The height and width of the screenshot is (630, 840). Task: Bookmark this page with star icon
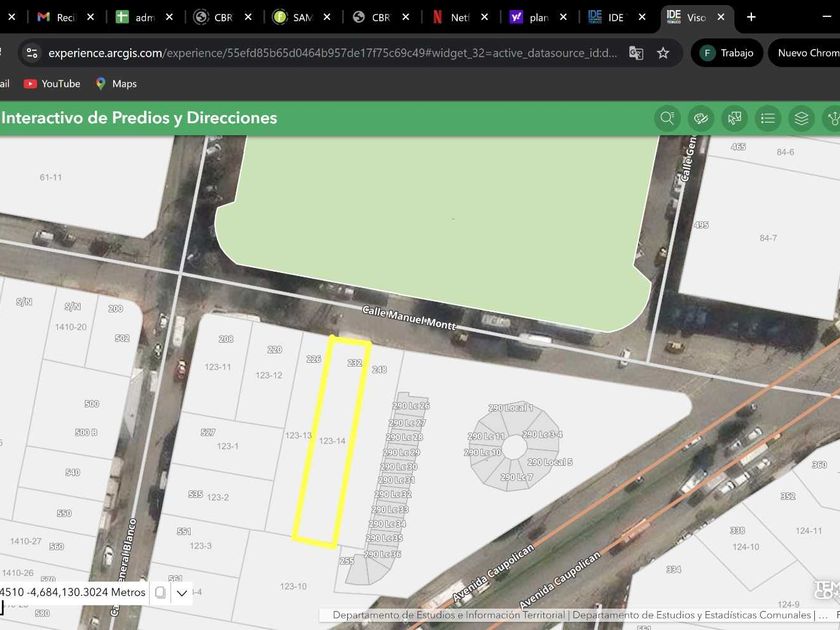[663, 53]
